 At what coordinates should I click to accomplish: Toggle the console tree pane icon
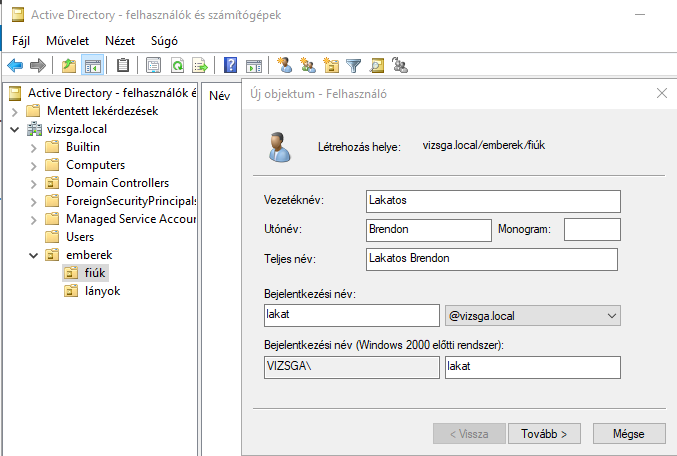92,66
